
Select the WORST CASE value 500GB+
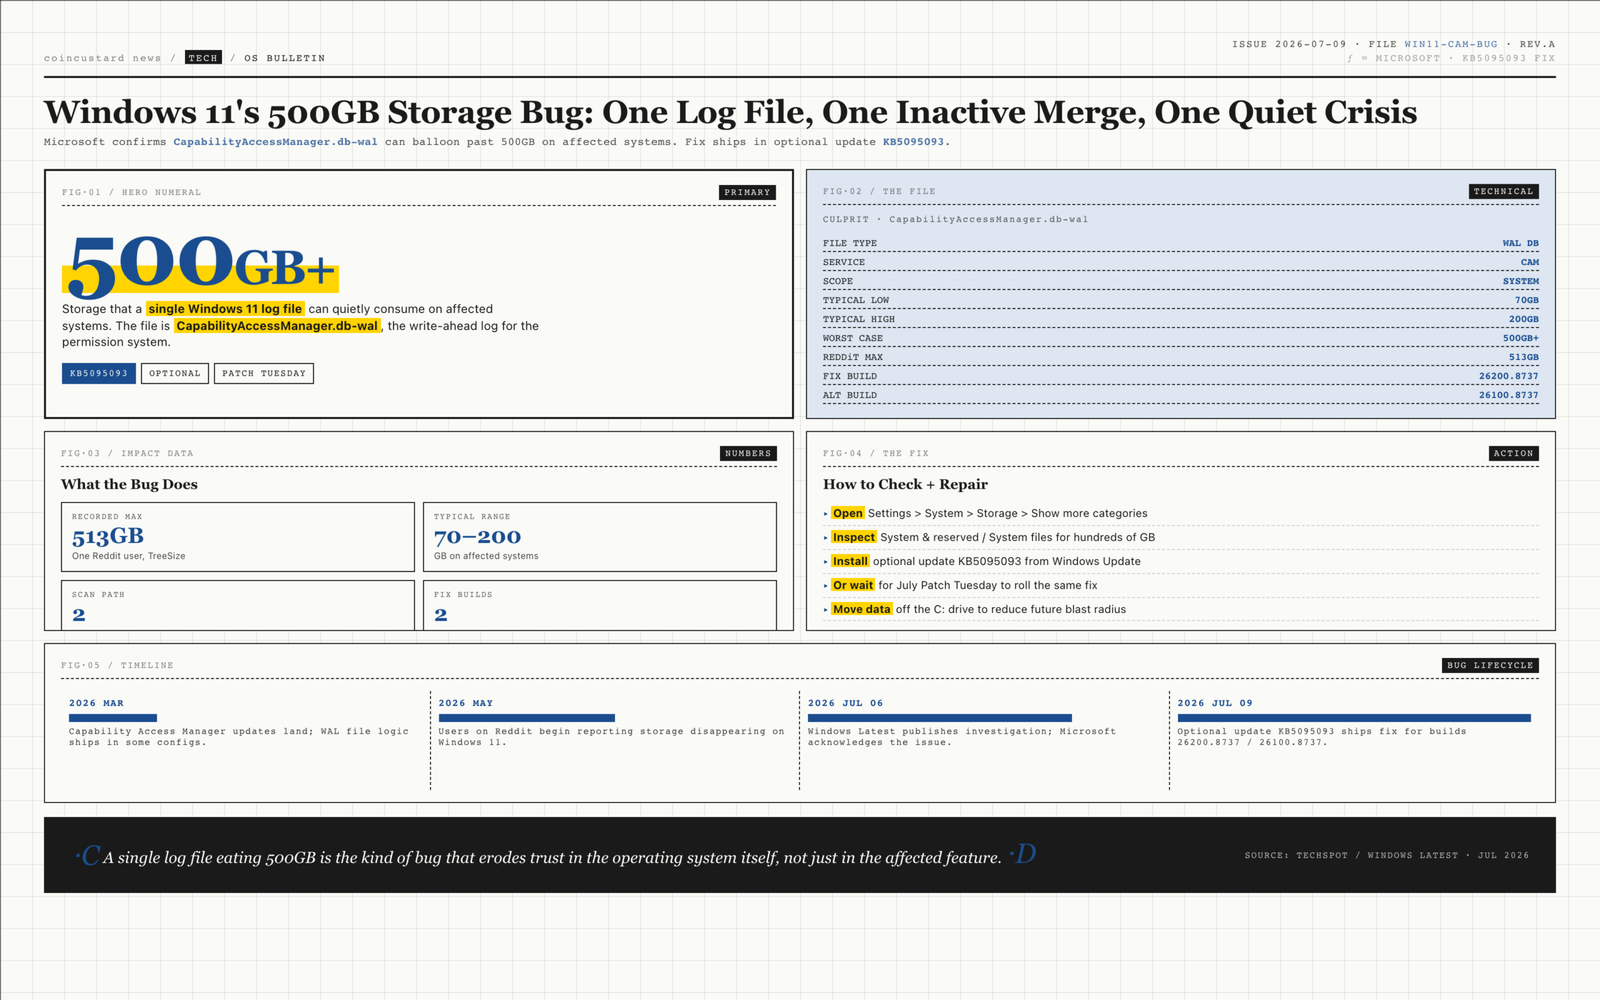click(1521, 338)
